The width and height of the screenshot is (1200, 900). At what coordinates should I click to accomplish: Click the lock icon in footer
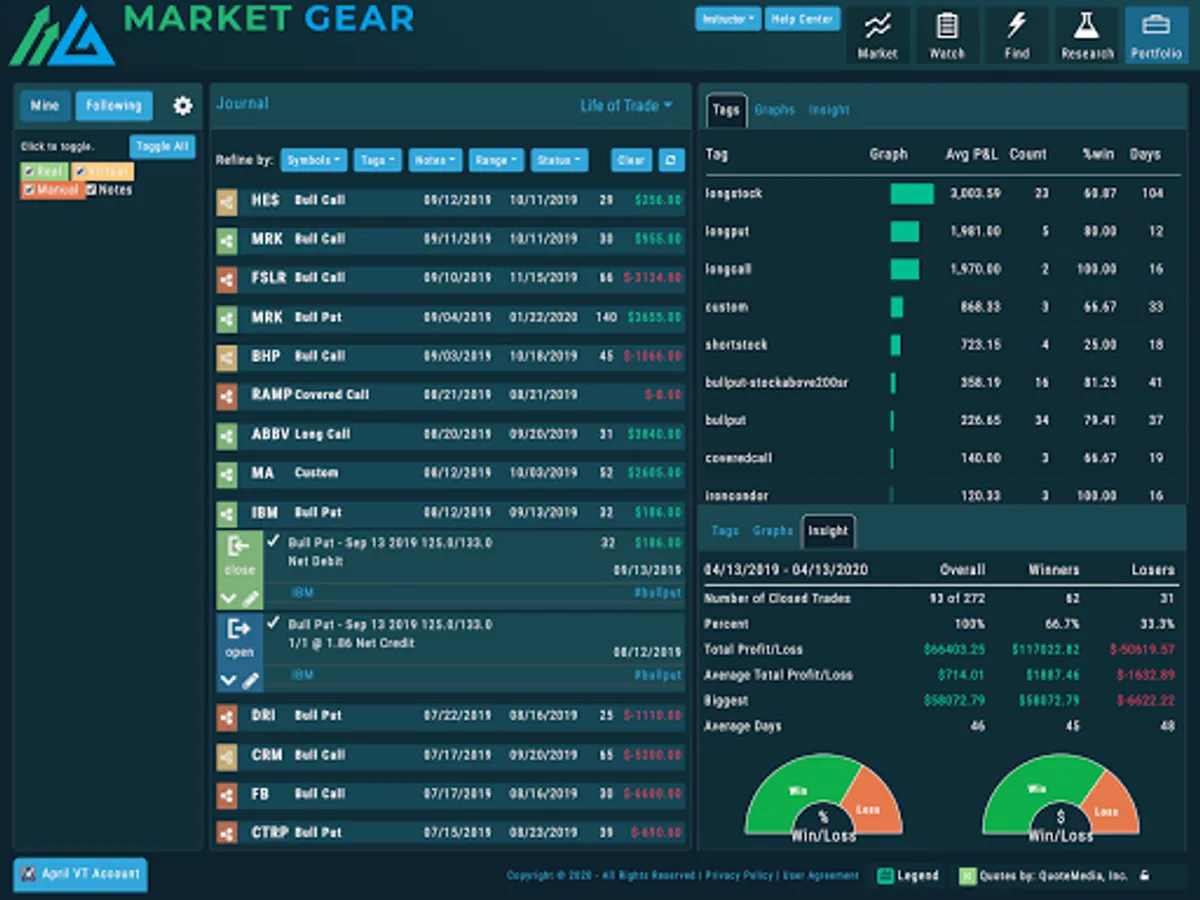pos(1144,875)
